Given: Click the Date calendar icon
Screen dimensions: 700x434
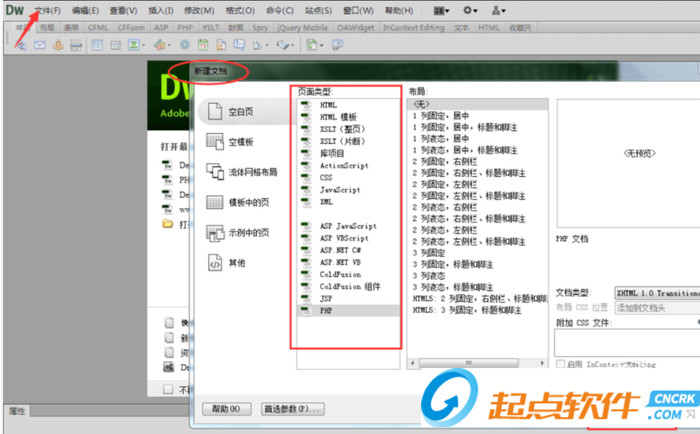Looking at the screenshot, I should coord(203,45).
